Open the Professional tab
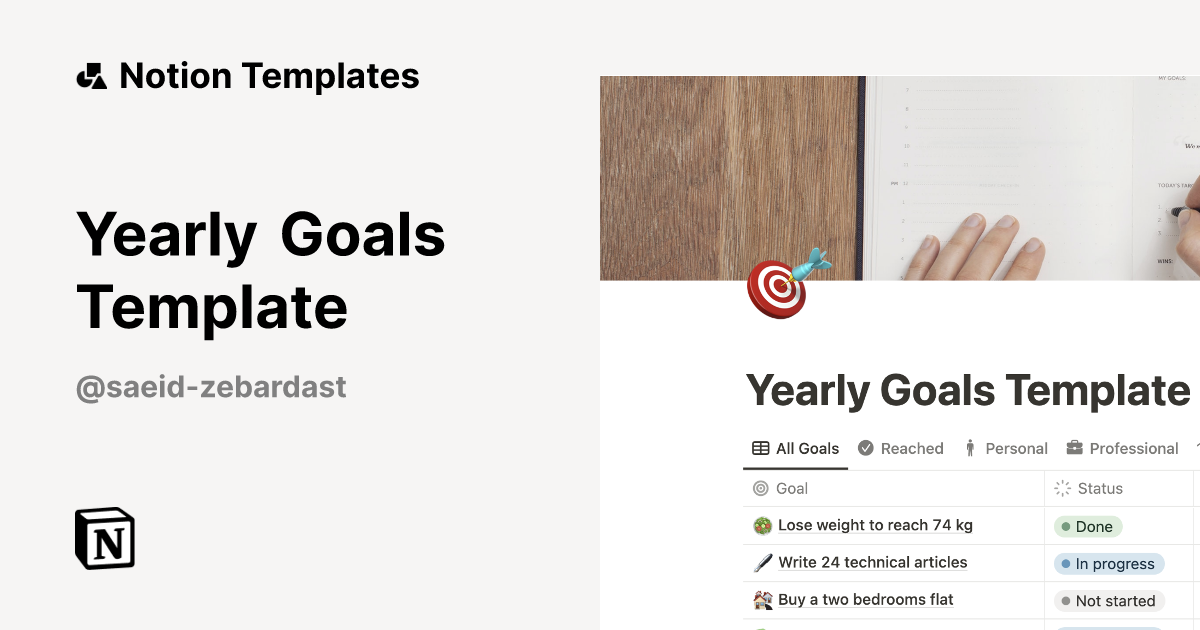The height and width of the screenshot is (630, 1200). (1122, 449)
